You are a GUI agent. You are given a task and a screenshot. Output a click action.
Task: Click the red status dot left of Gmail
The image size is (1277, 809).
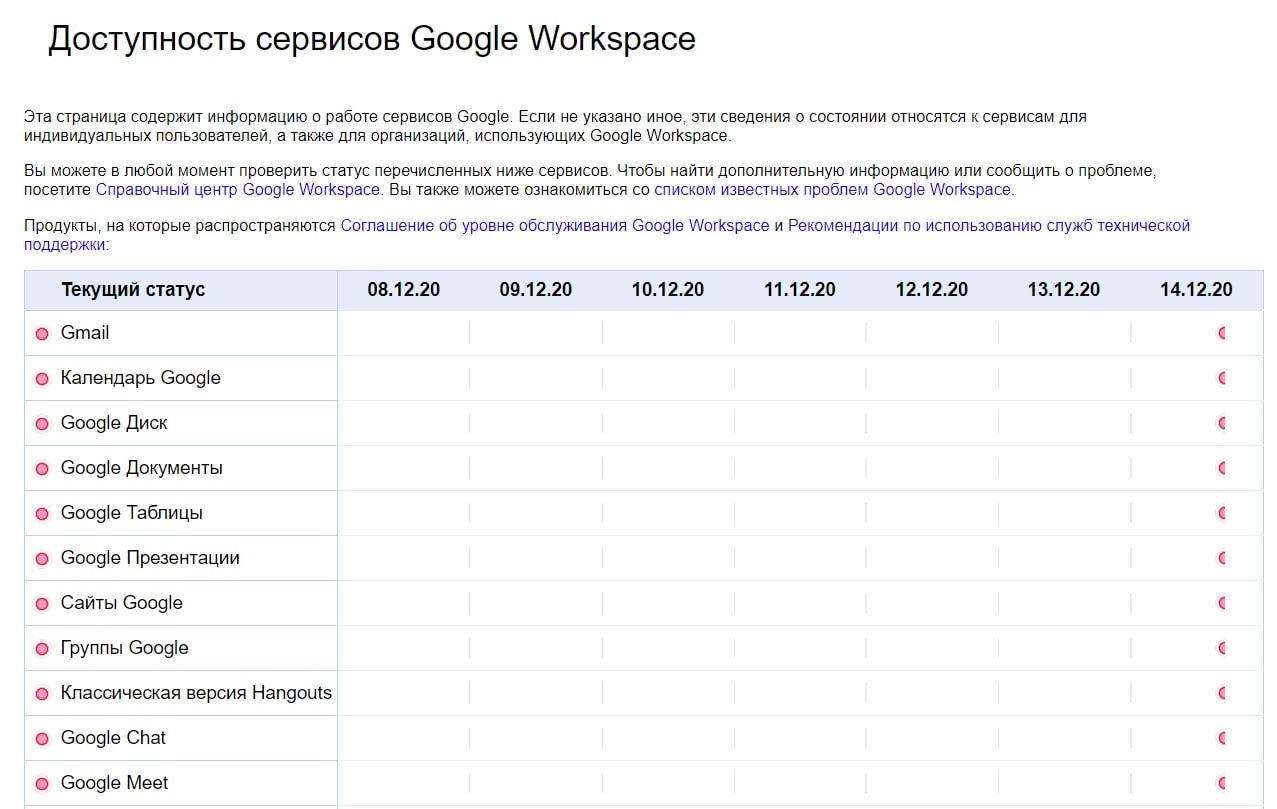click(x=42, y=334)
